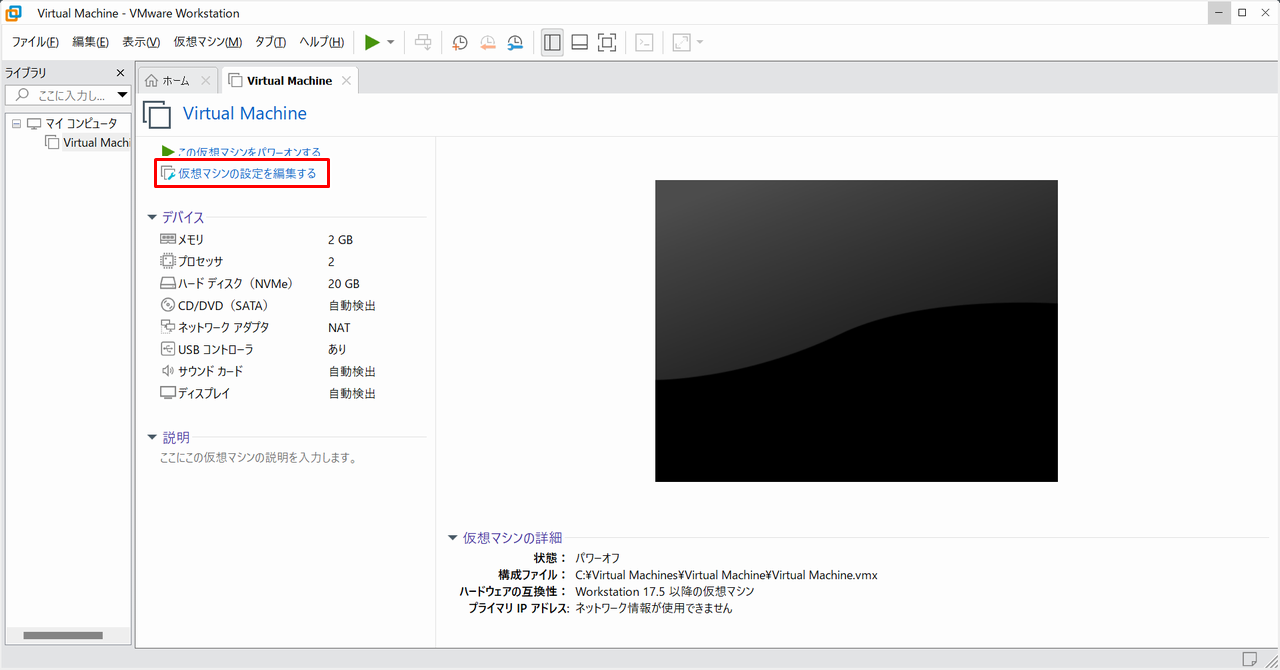Toggle the thumbnail bar view icon
Image resolution: width=1280 pixels, height=670 pixels.
[579, 42]
